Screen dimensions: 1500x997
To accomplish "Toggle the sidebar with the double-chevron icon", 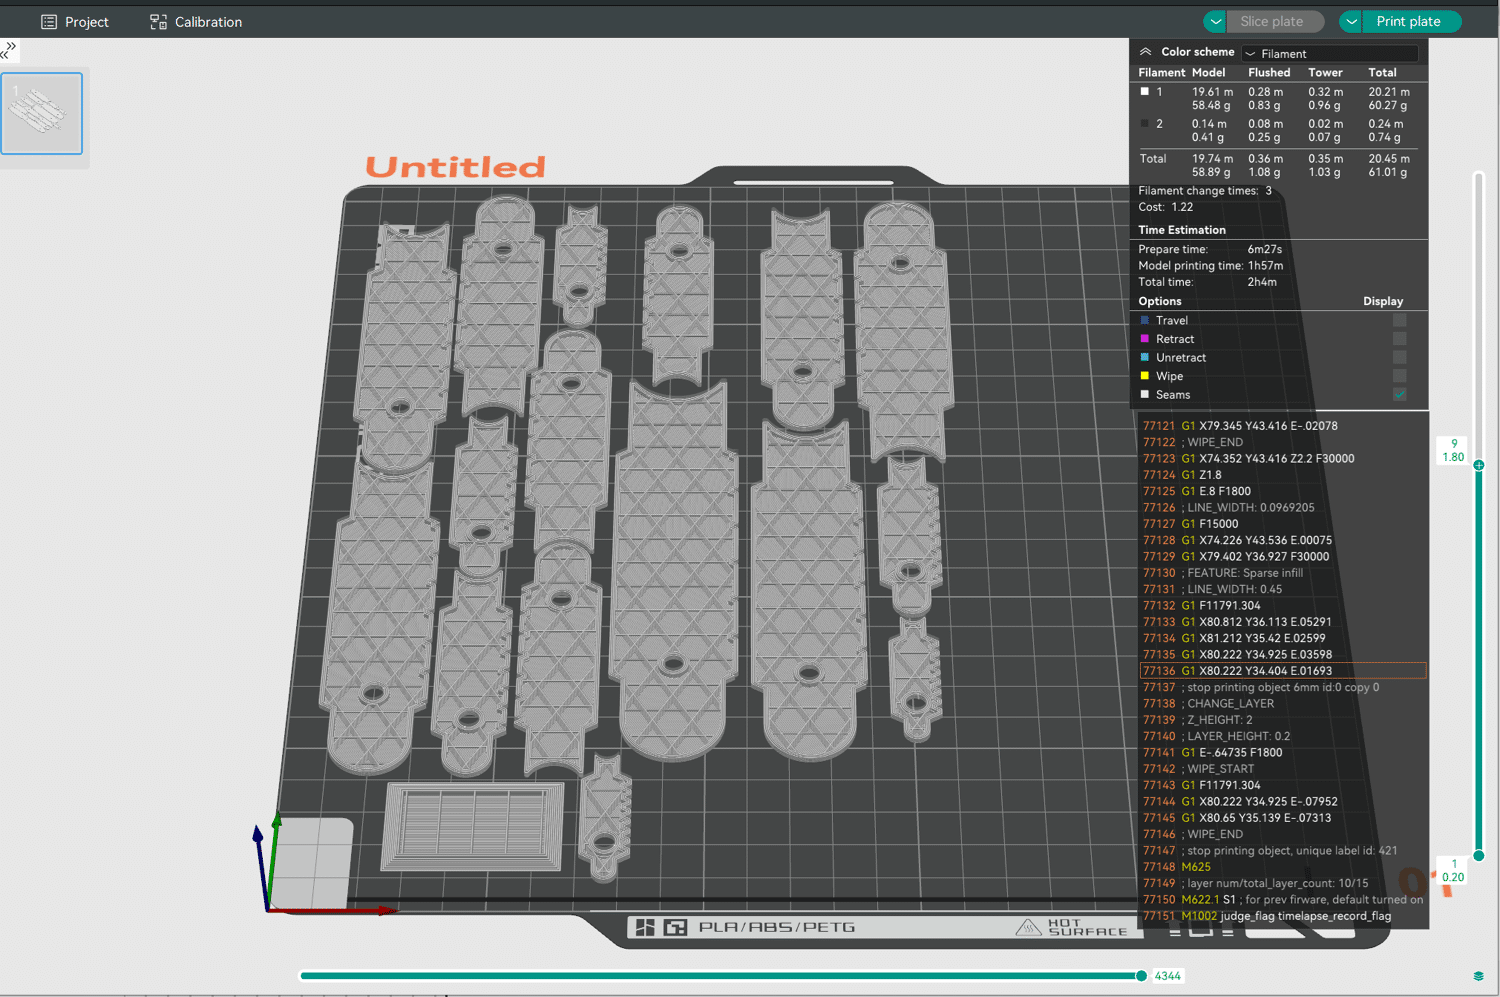I will pos(9,50).
